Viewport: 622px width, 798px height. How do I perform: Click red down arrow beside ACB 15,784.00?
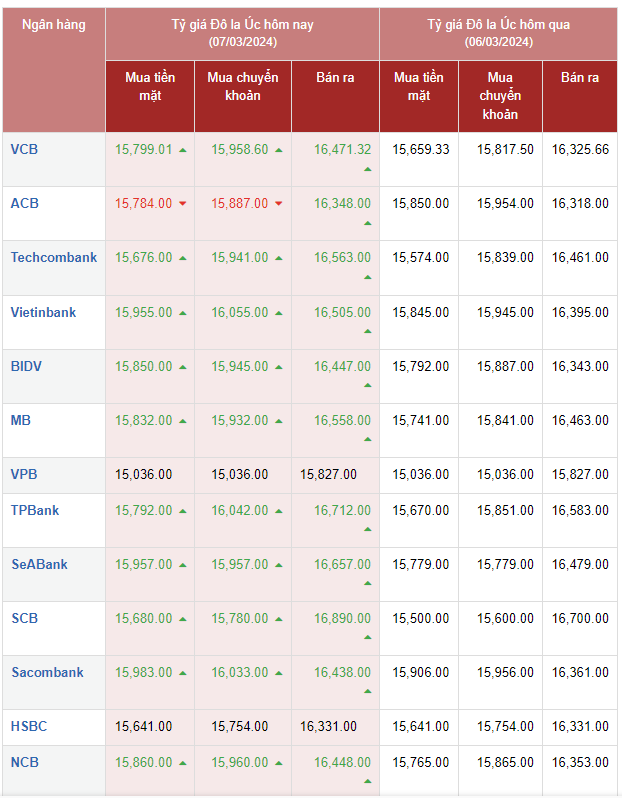[182, 204]
